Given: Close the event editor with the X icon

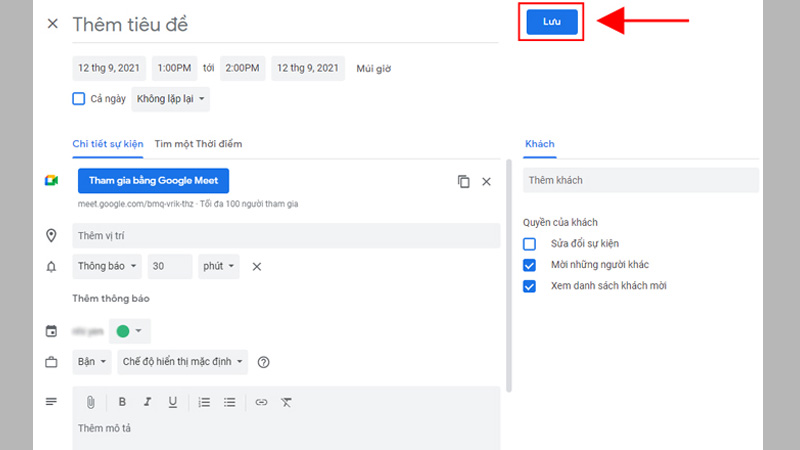Looking at the screenshot, I should [53, 23].
